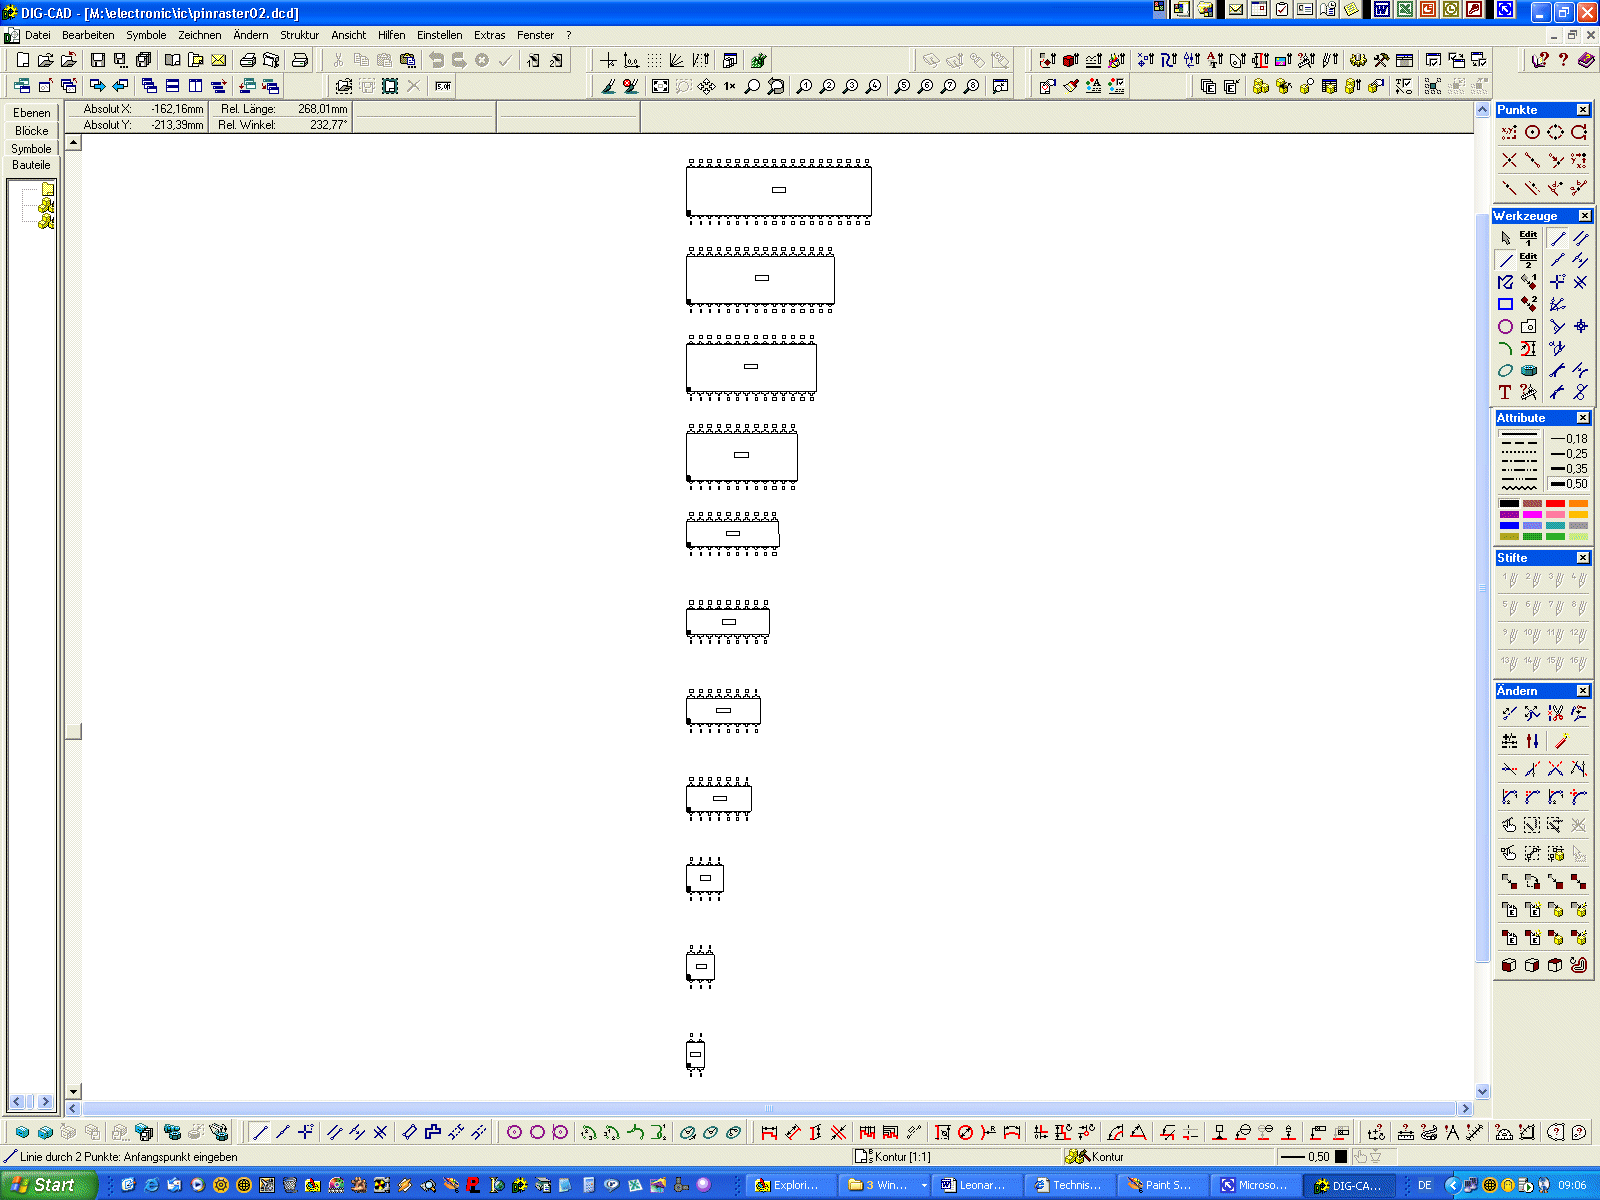1600x1200 pixels.
Task: Select the circle tool in Werkzeuge
Action: pyautogui.click(x=1506, y=326)
